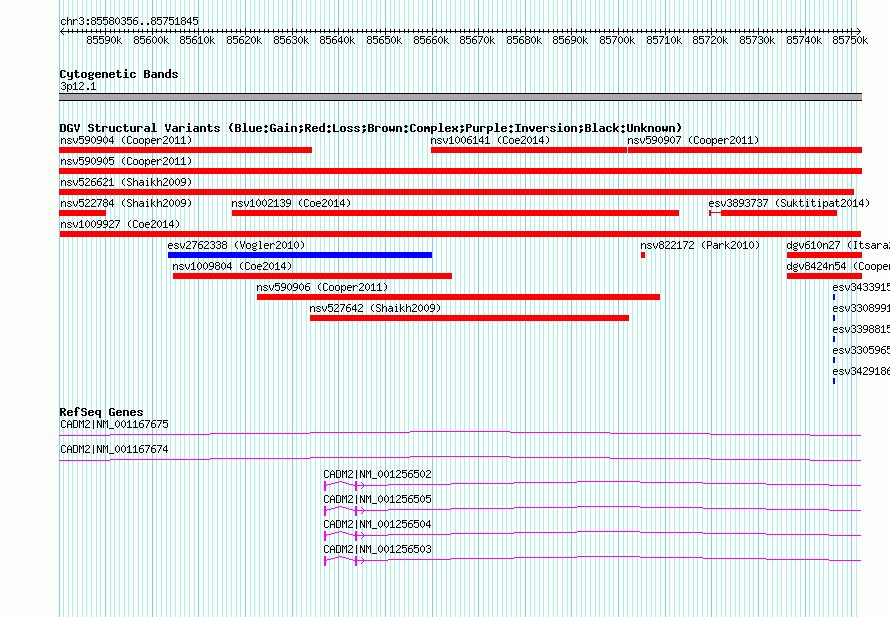Click the CADM2|NM_001256504 transcript label
The image size is (890, 617).
[x=377, y=524]
